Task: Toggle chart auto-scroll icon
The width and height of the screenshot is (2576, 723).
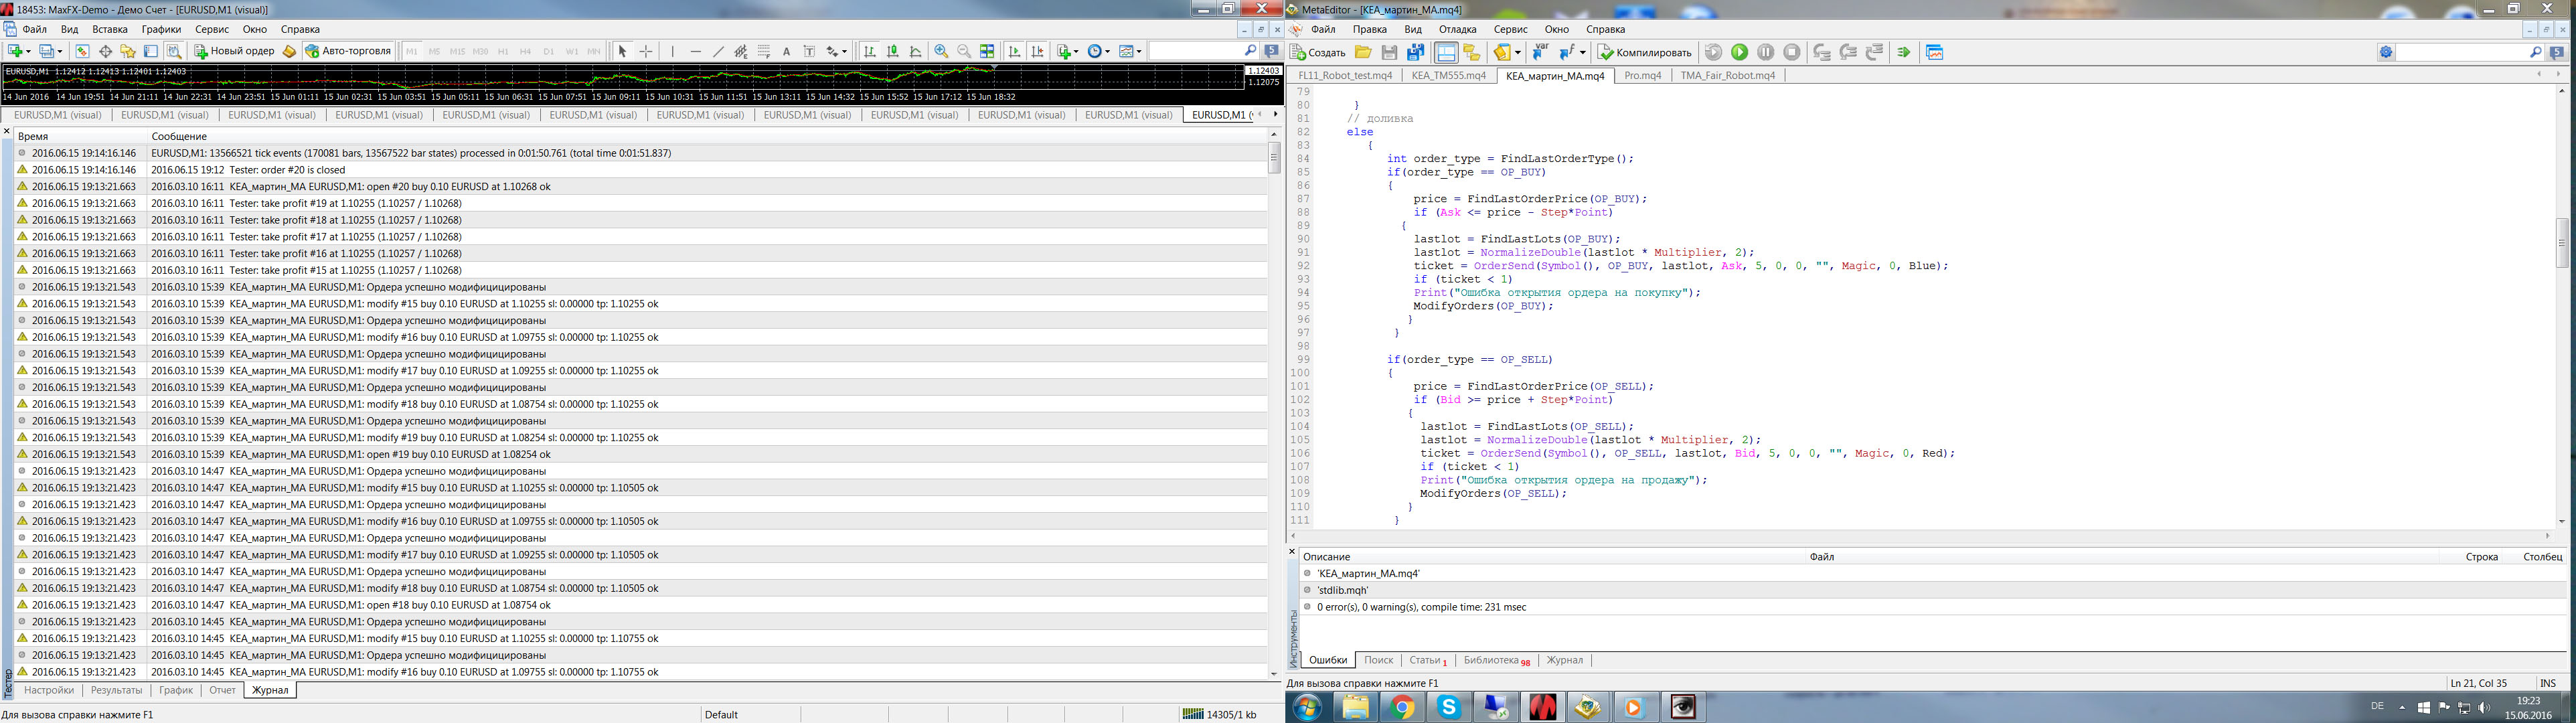Action: pos(1014,51)
